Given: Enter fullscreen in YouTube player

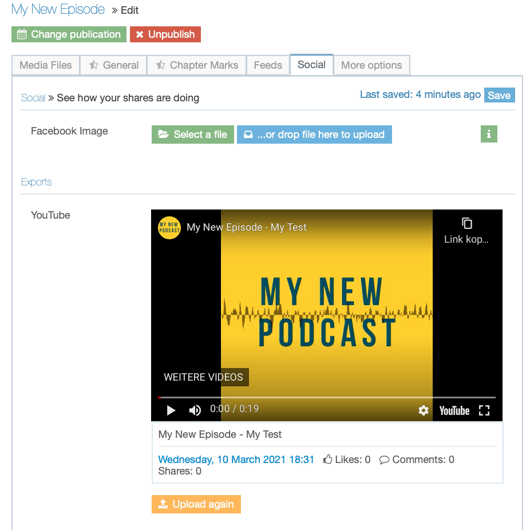Looking at the screenshot, I should pos(484,410).
